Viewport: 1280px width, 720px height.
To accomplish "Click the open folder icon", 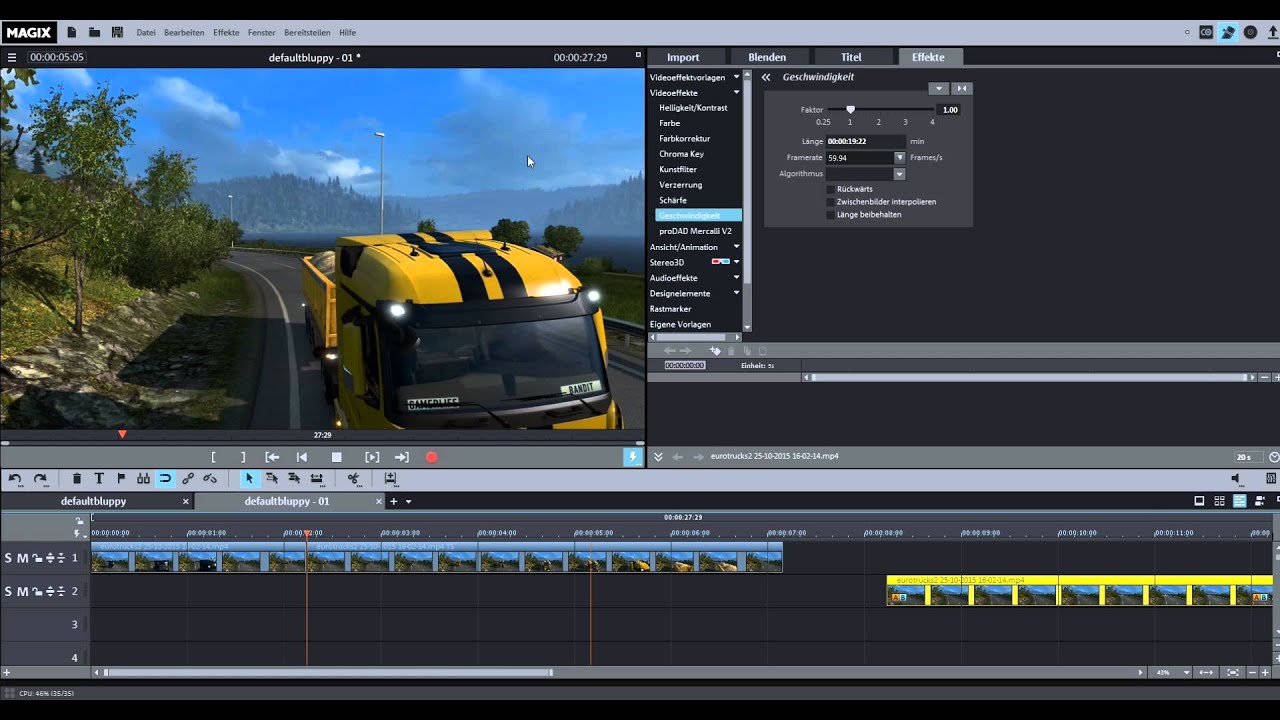I will pyautogui.click(x=94, y=32).
